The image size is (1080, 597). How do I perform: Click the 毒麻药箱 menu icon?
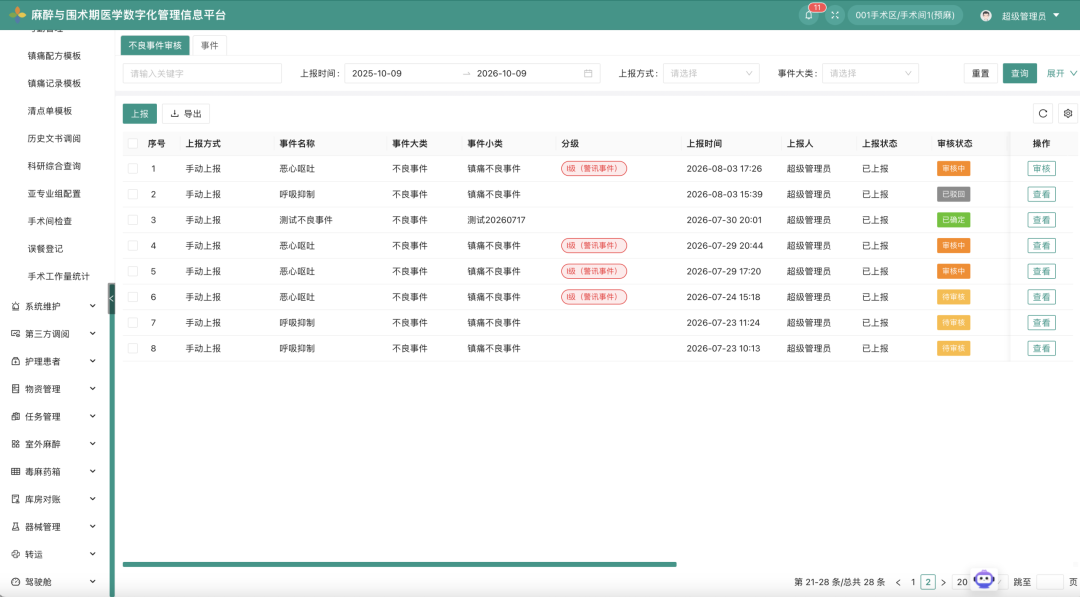click(15, 472)
